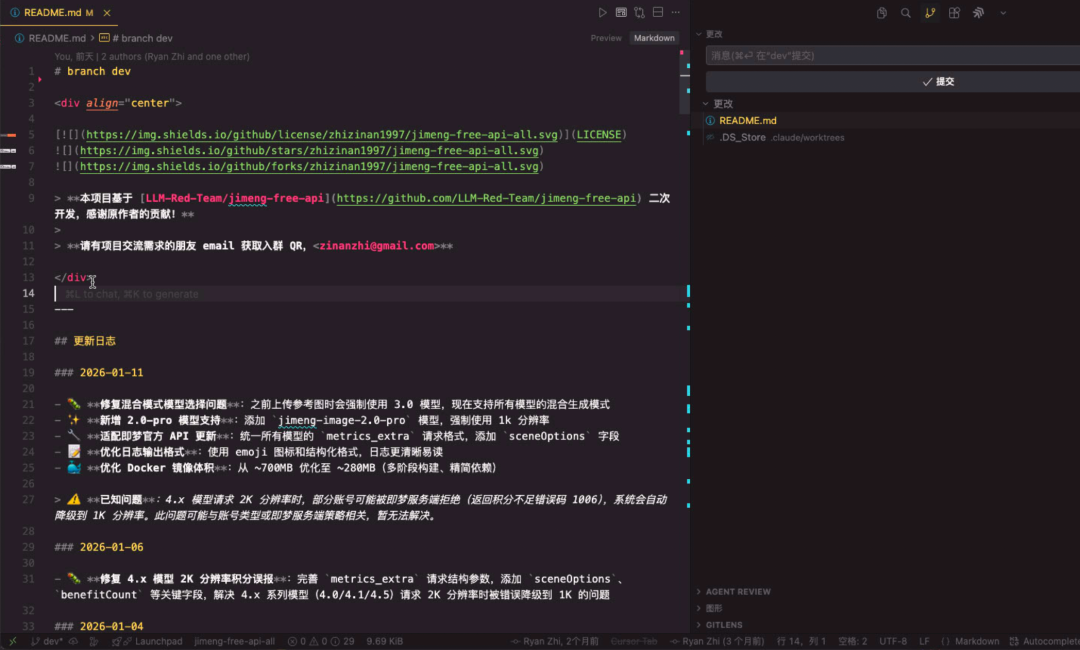Open the Markdown preview icon

point(622,12)
